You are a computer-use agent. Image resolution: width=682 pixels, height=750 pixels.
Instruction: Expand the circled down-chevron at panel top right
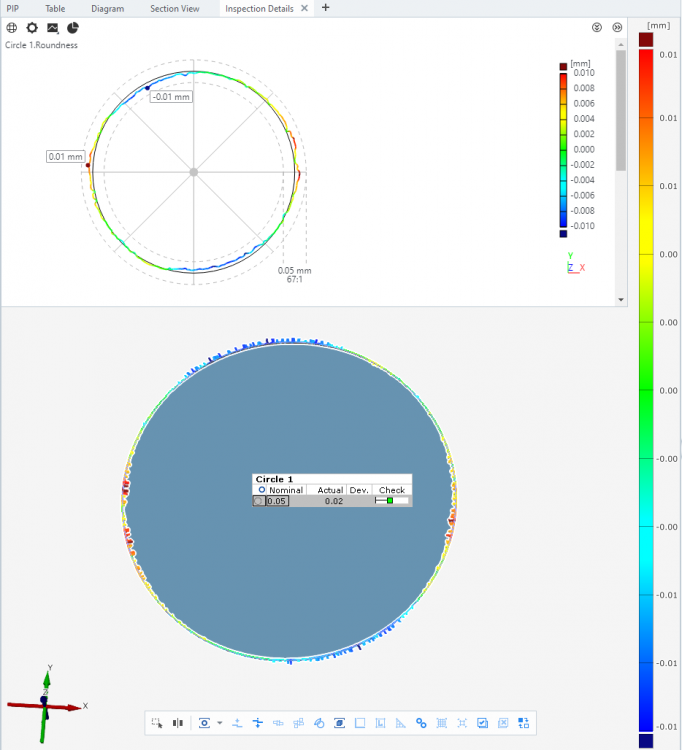tap(597, 28)
